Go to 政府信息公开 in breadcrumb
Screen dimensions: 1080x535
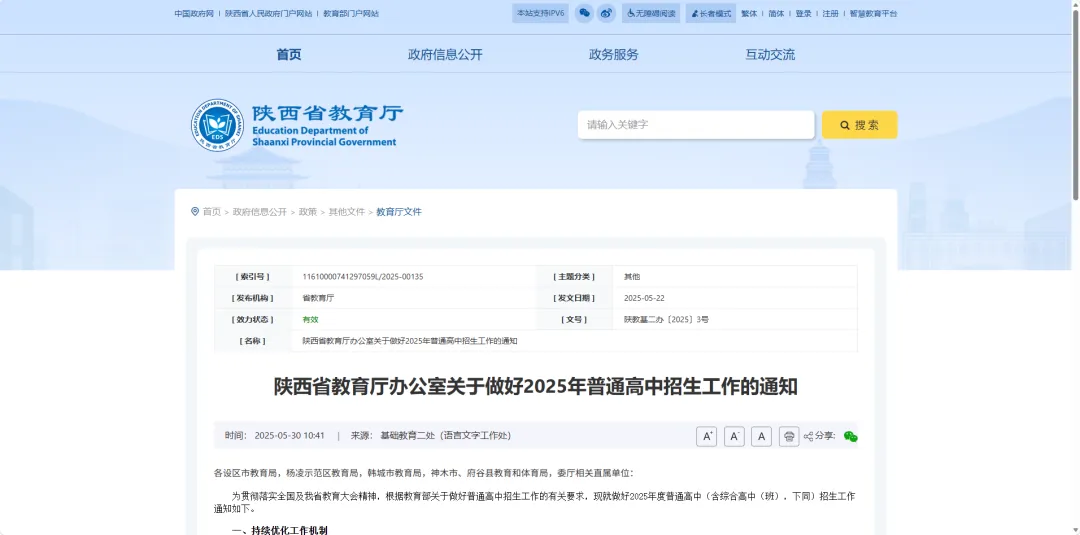pos(260,212)
